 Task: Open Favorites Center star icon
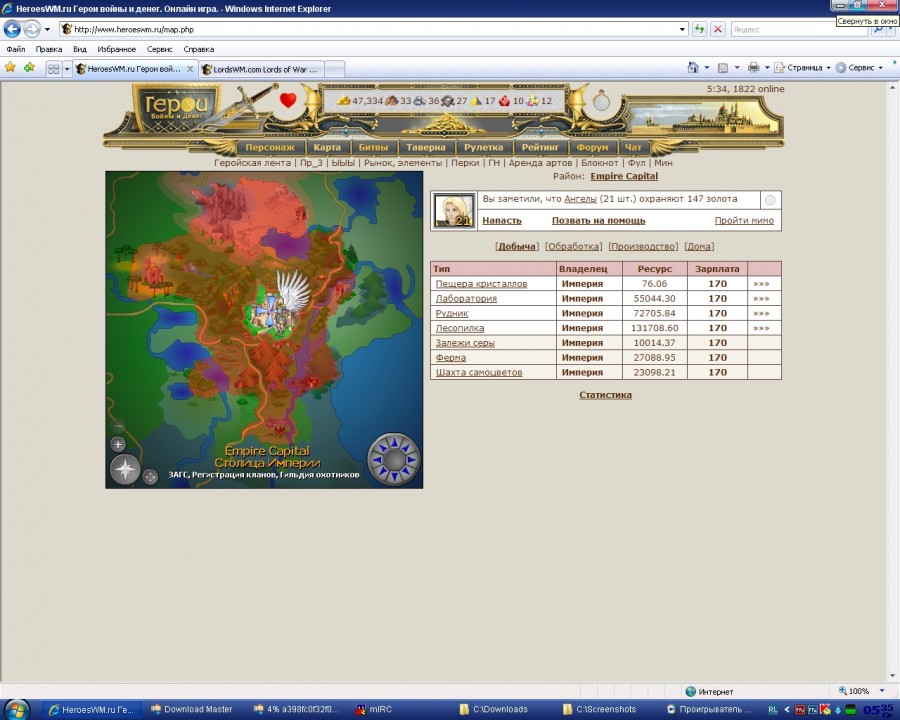[x=11, y=68]
